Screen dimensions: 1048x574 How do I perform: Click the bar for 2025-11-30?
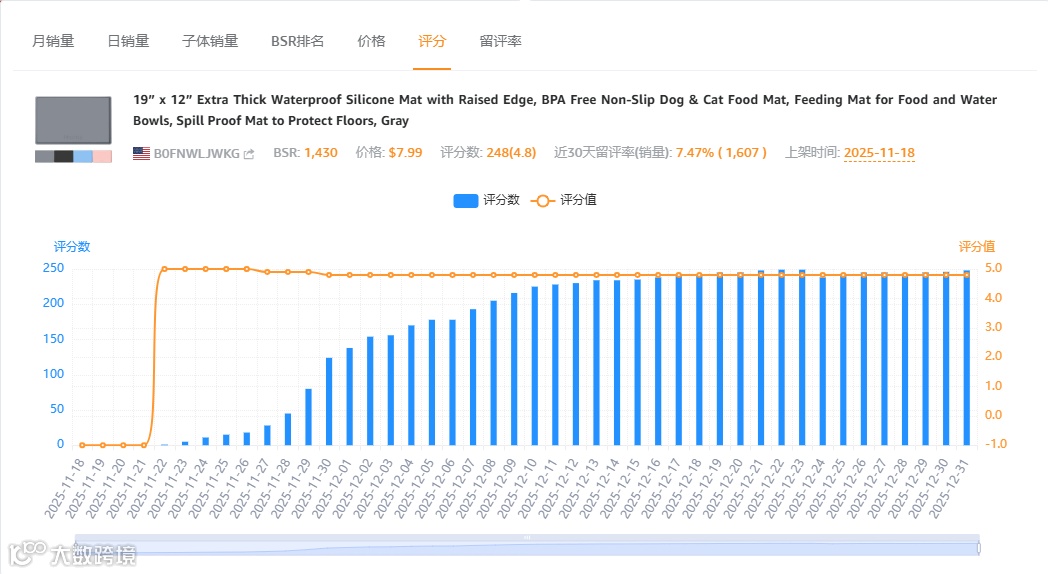[329, 402]
